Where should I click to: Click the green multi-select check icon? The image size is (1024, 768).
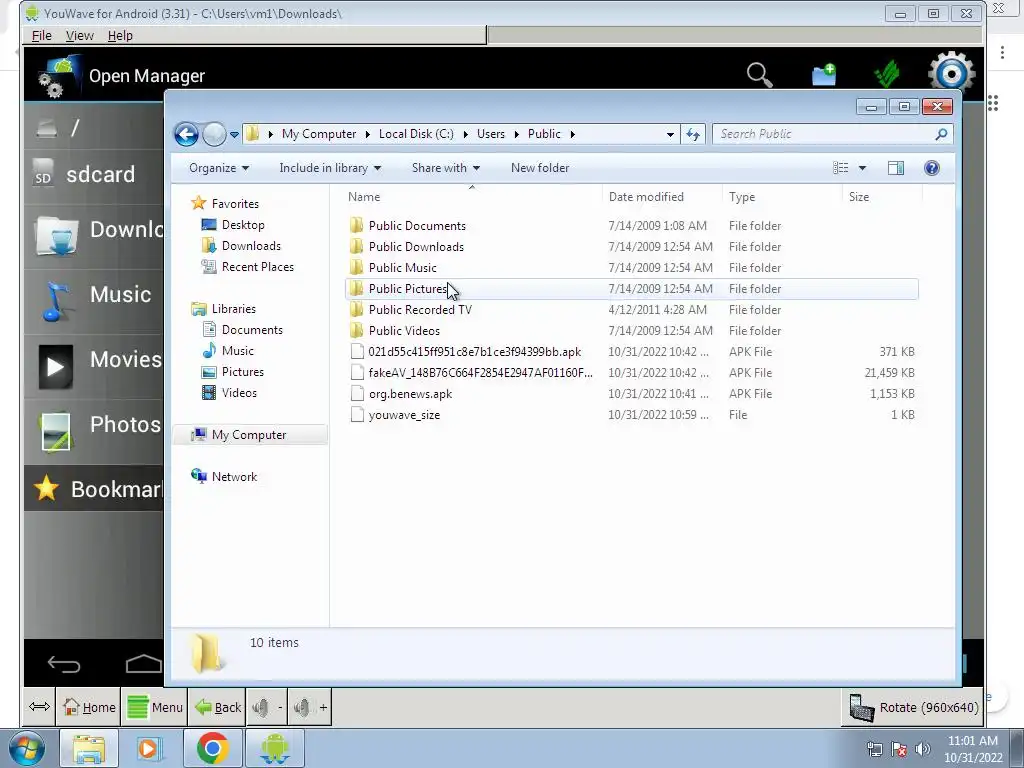(x=886, y=74)
